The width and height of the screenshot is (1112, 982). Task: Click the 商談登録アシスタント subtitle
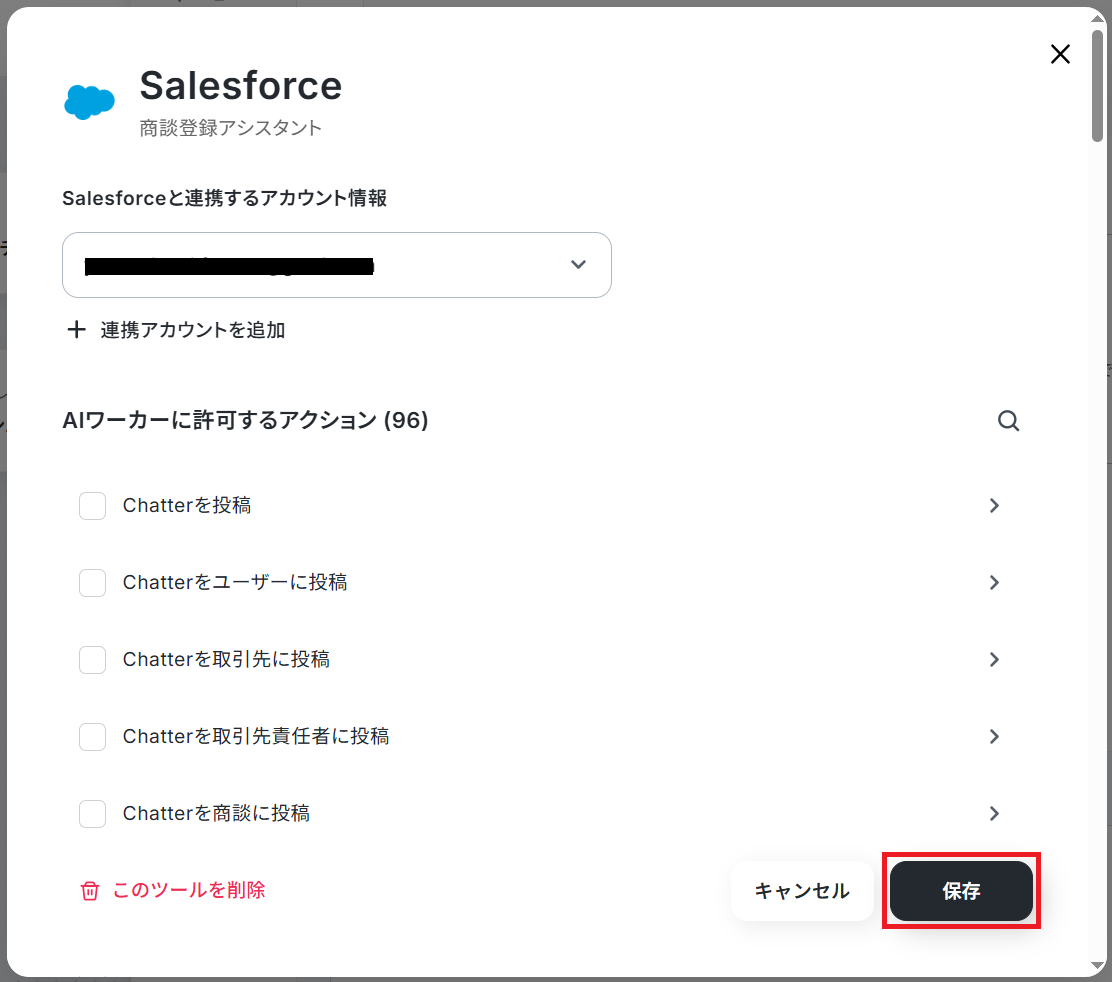230,128
